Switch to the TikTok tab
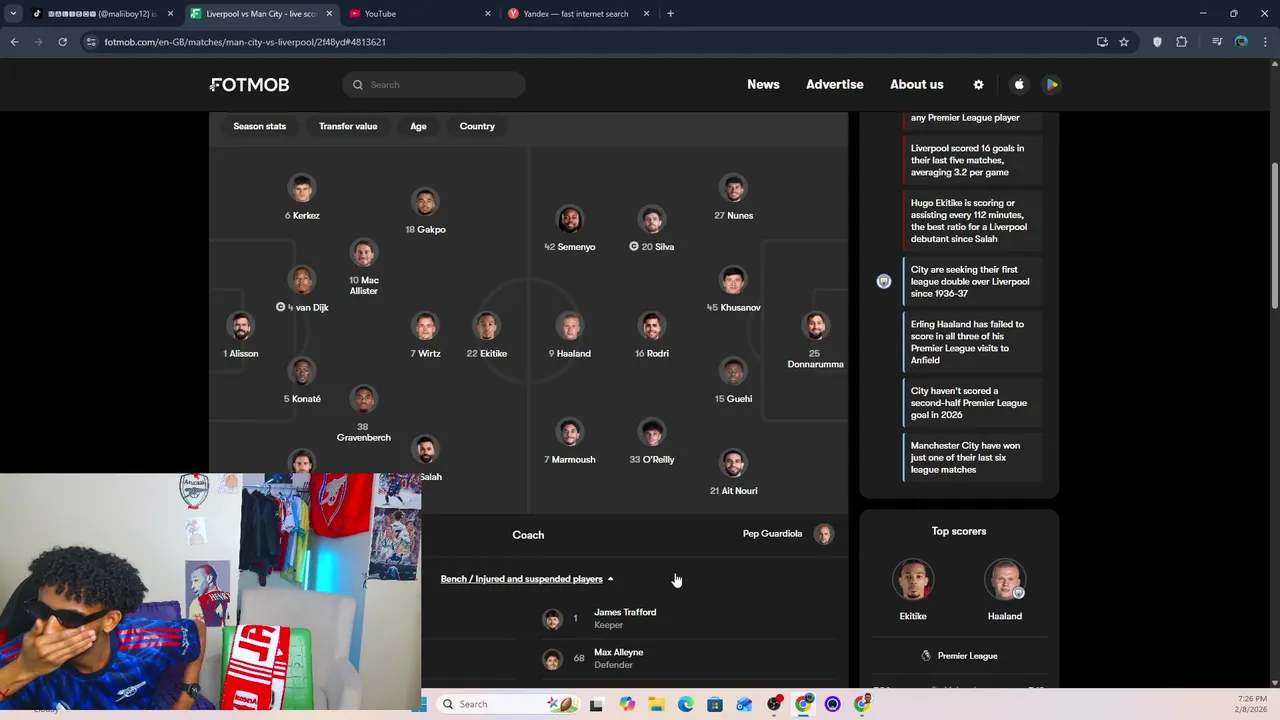 coord(101,14)
